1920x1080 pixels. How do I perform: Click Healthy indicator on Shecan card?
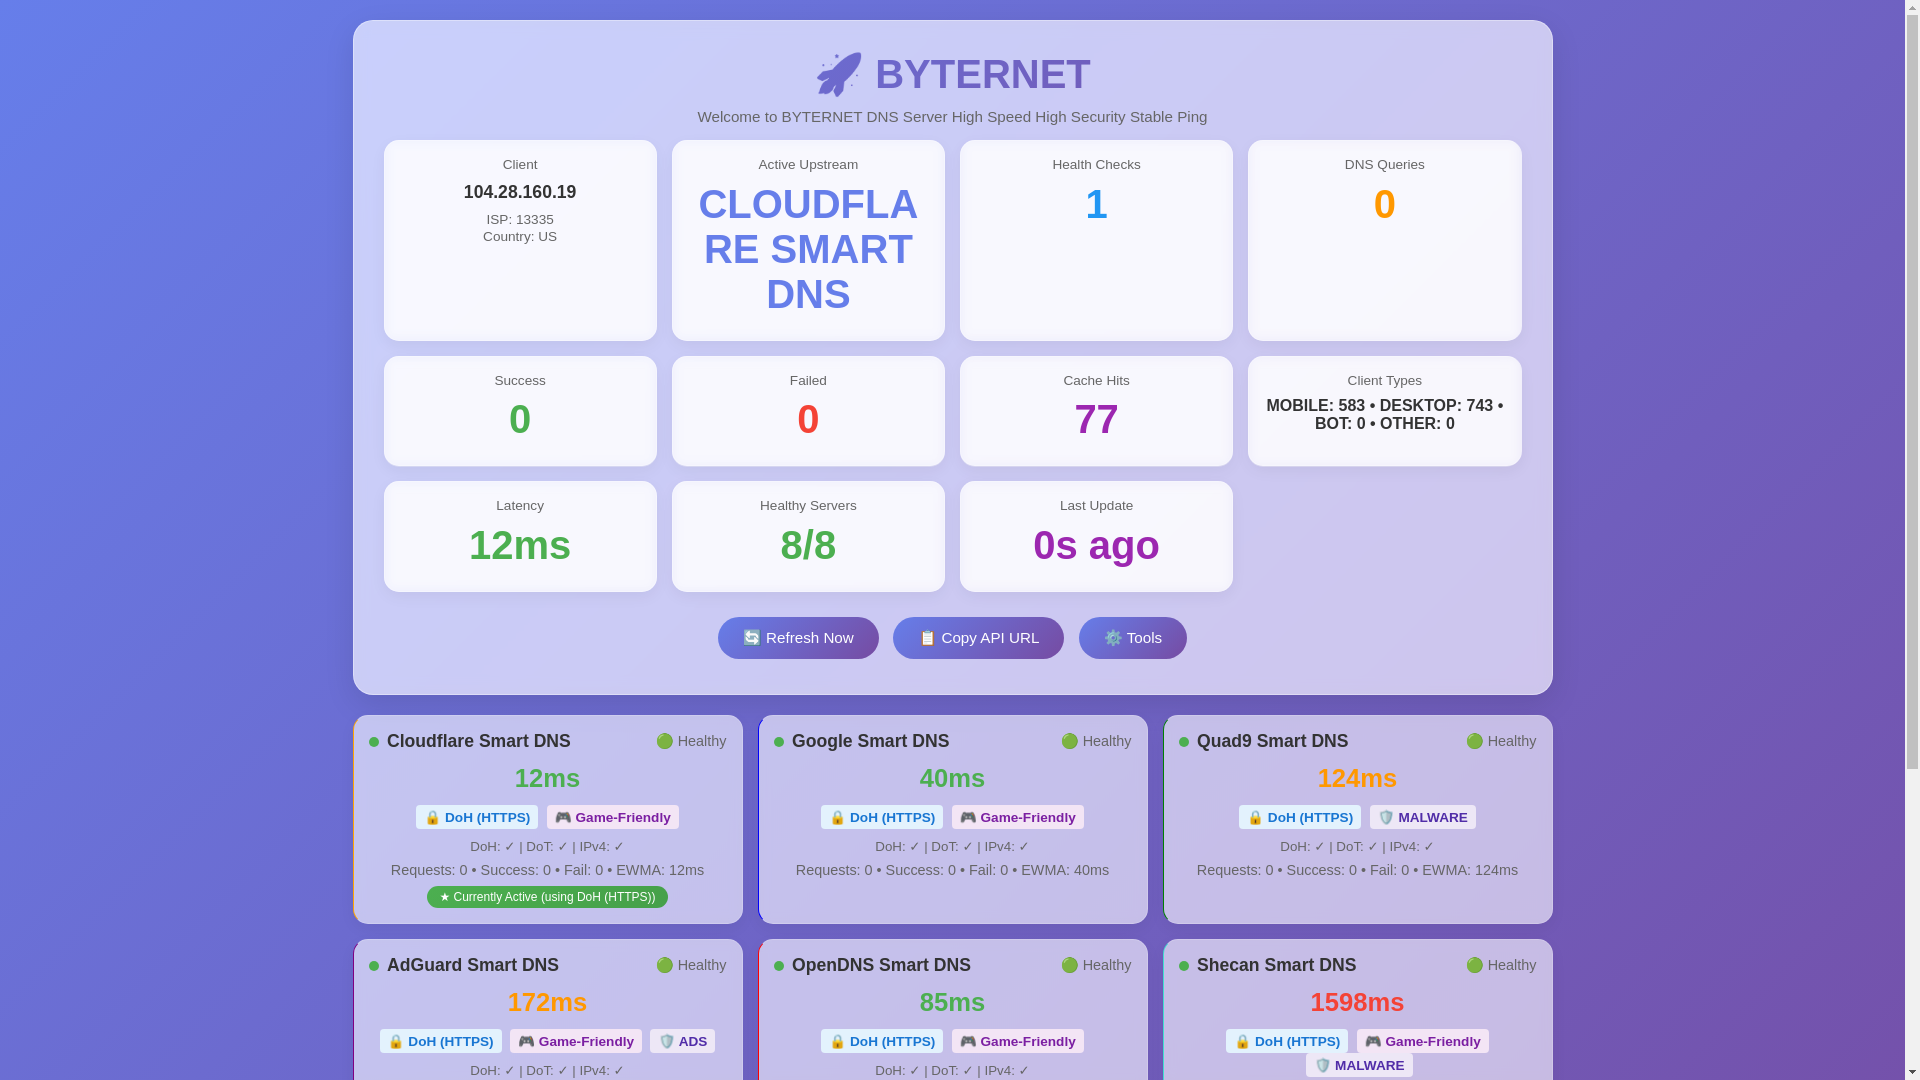tap(1501, 965)
